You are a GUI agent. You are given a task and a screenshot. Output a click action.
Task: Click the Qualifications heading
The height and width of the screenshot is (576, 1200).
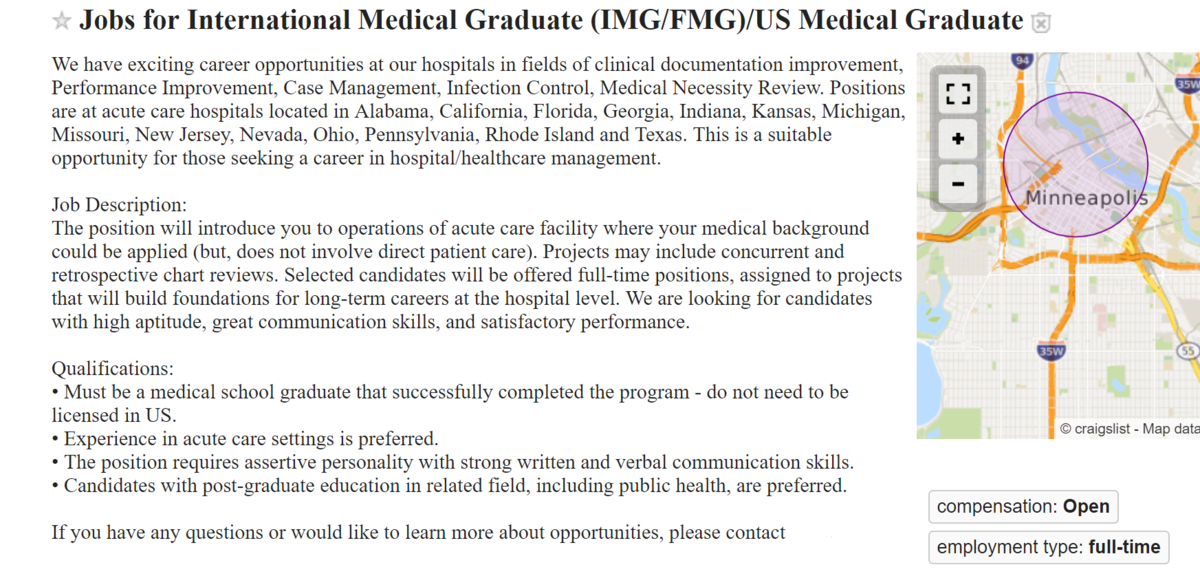113,369
